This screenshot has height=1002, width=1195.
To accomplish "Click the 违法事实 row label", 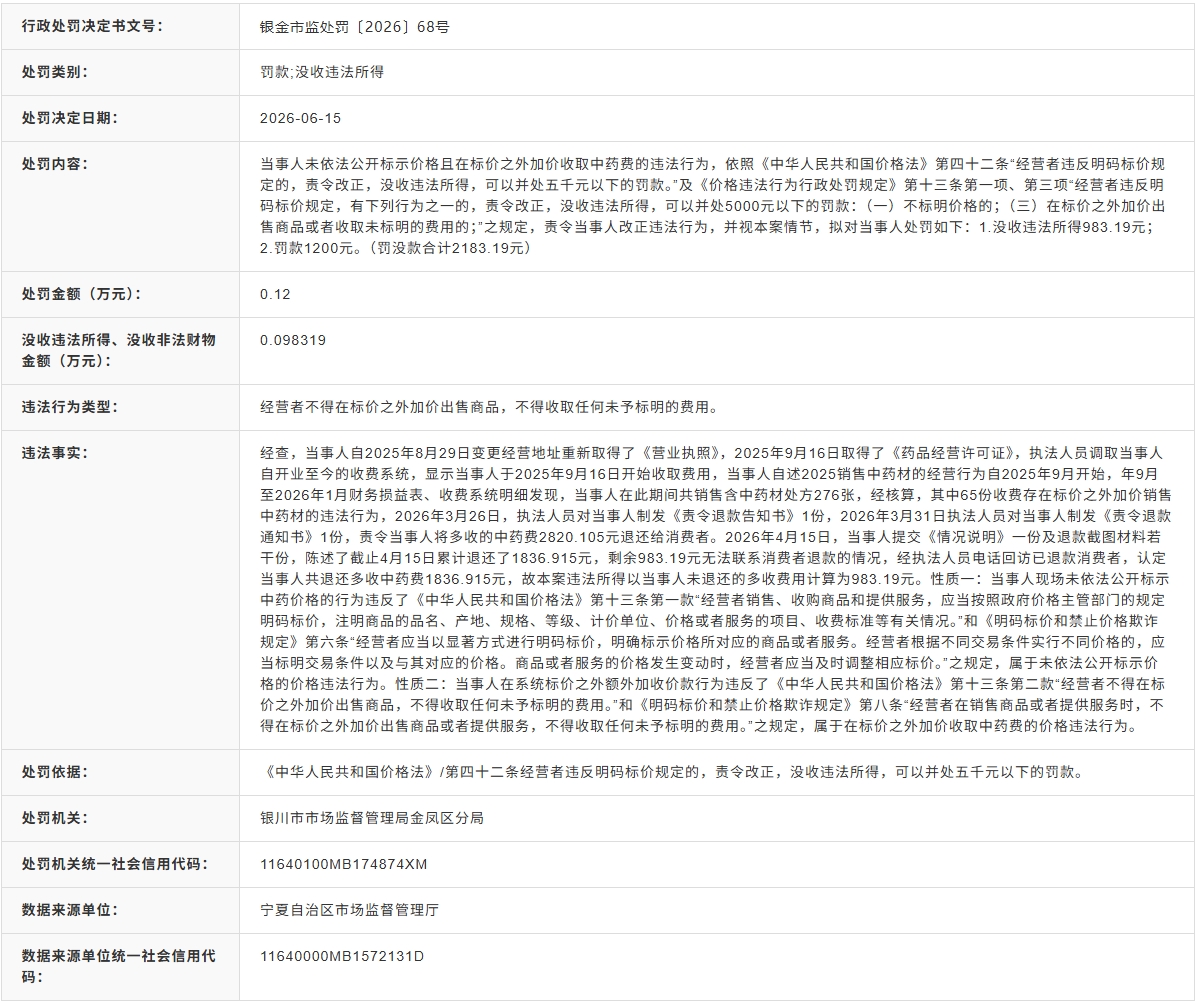I will pos(55,453).
